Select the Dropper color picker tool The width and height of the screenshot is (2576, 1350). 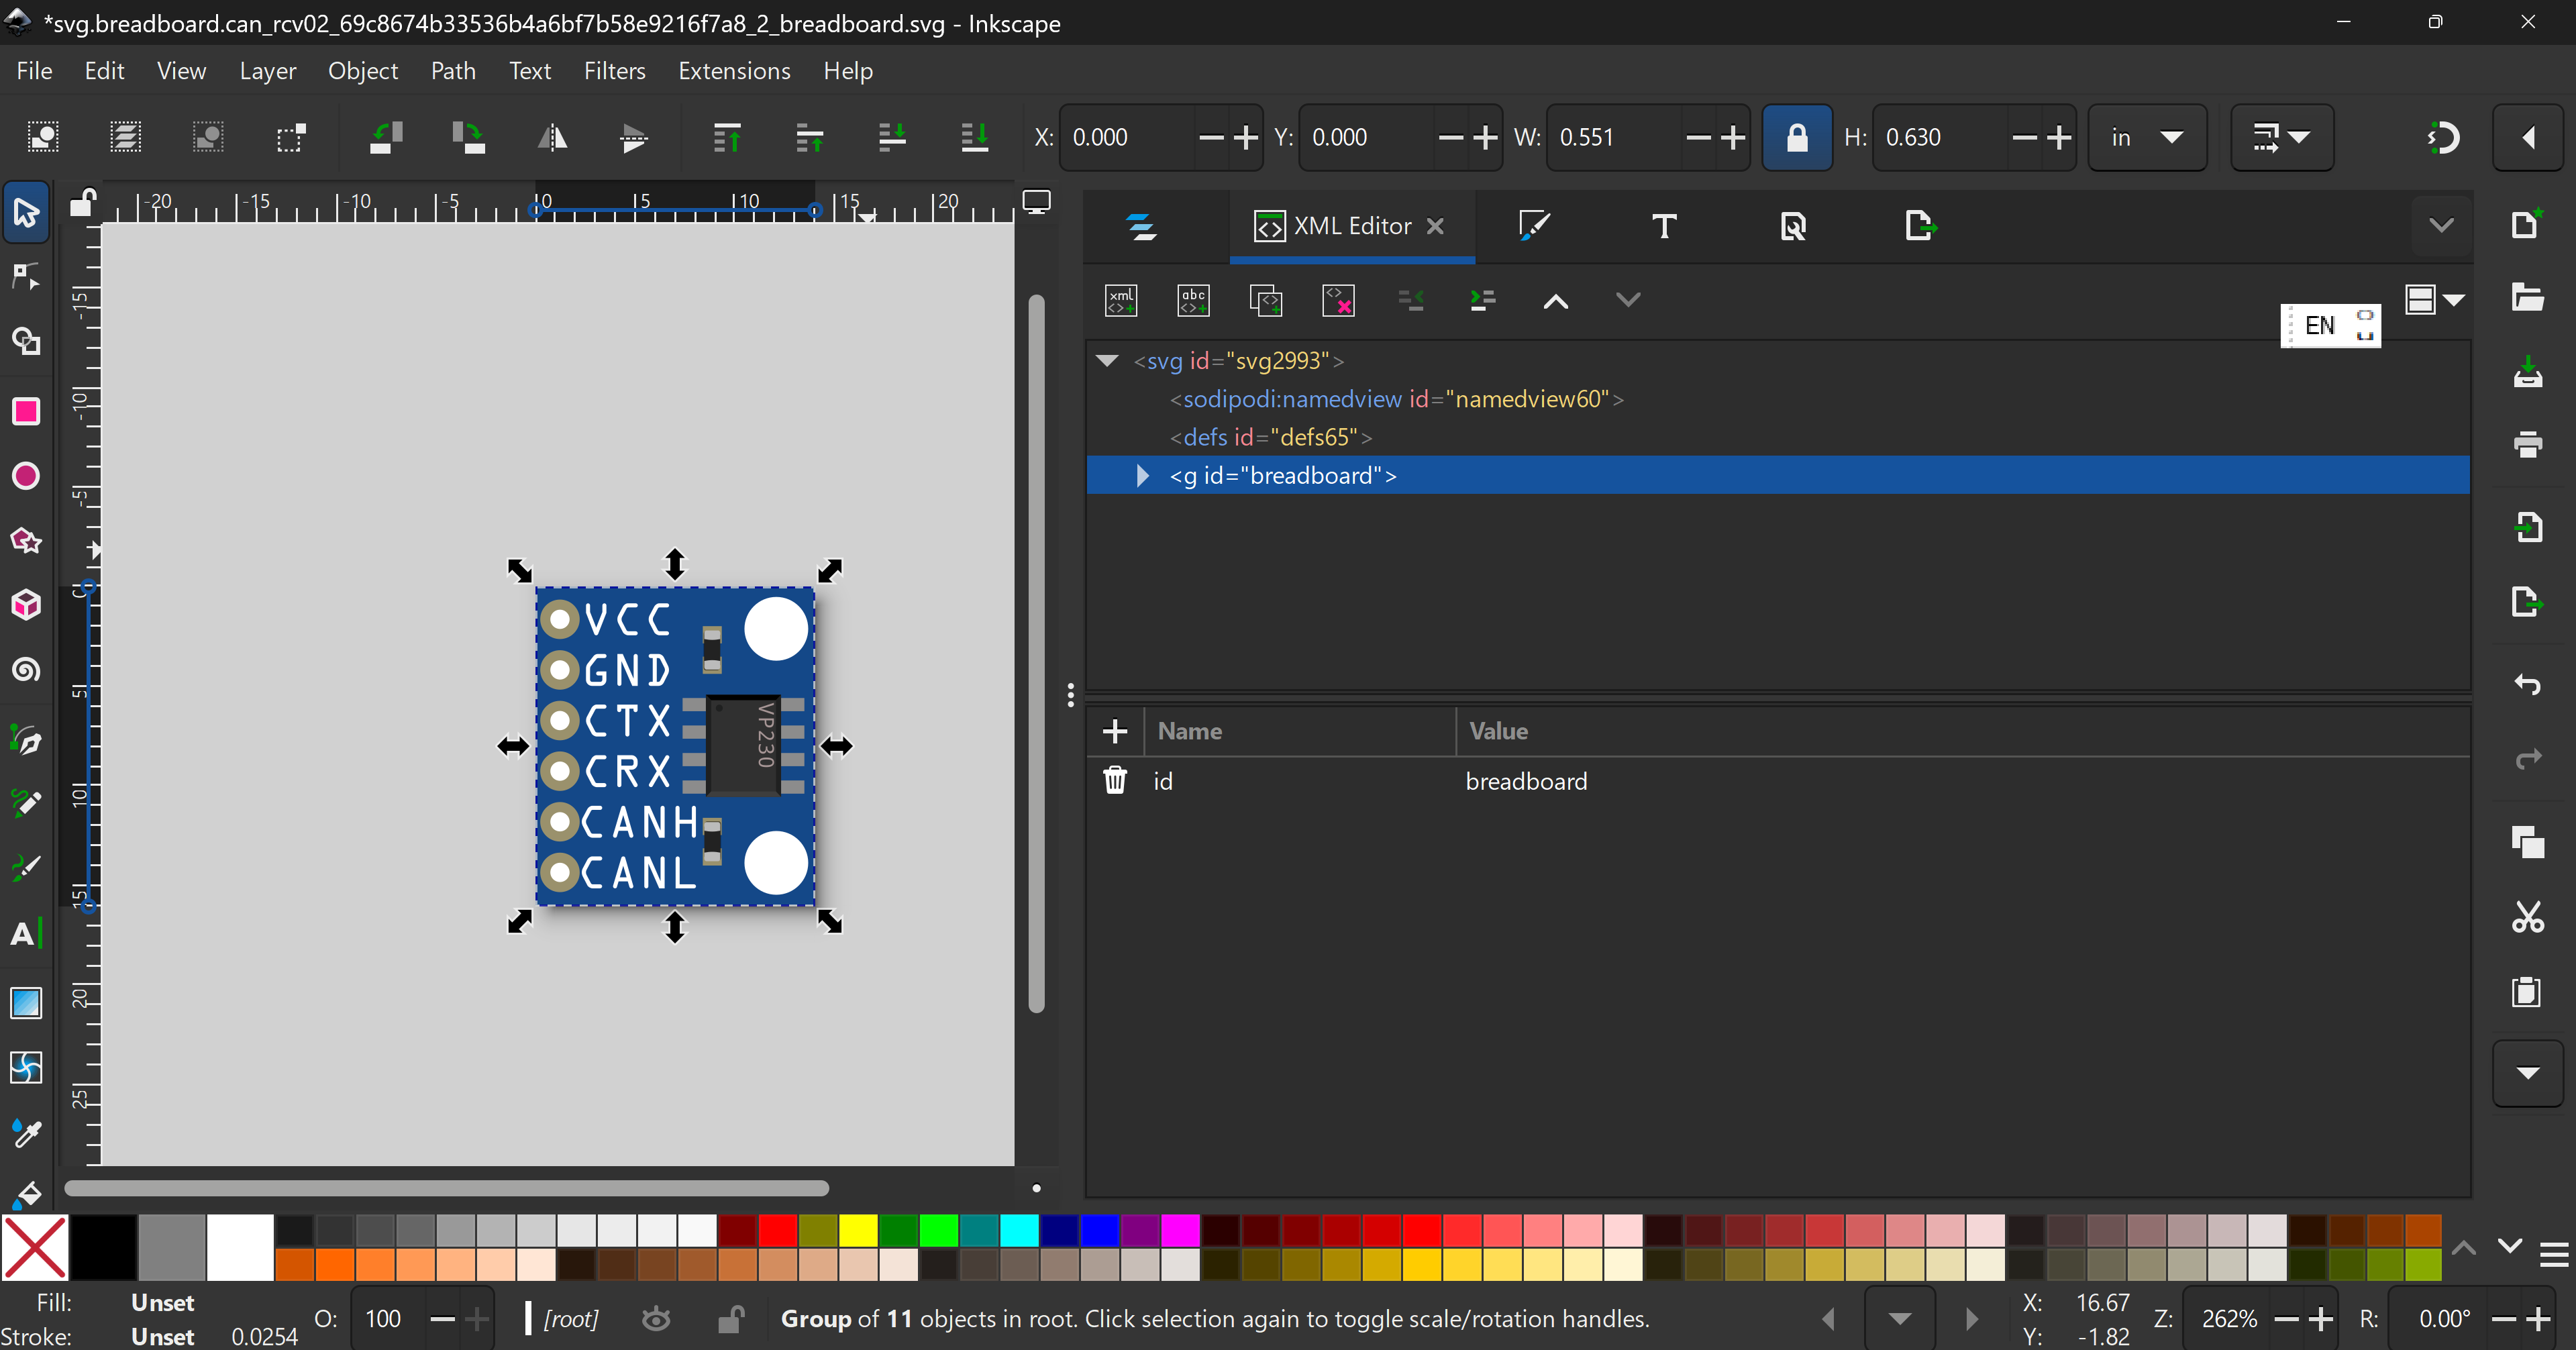(x=26, y=1133)
